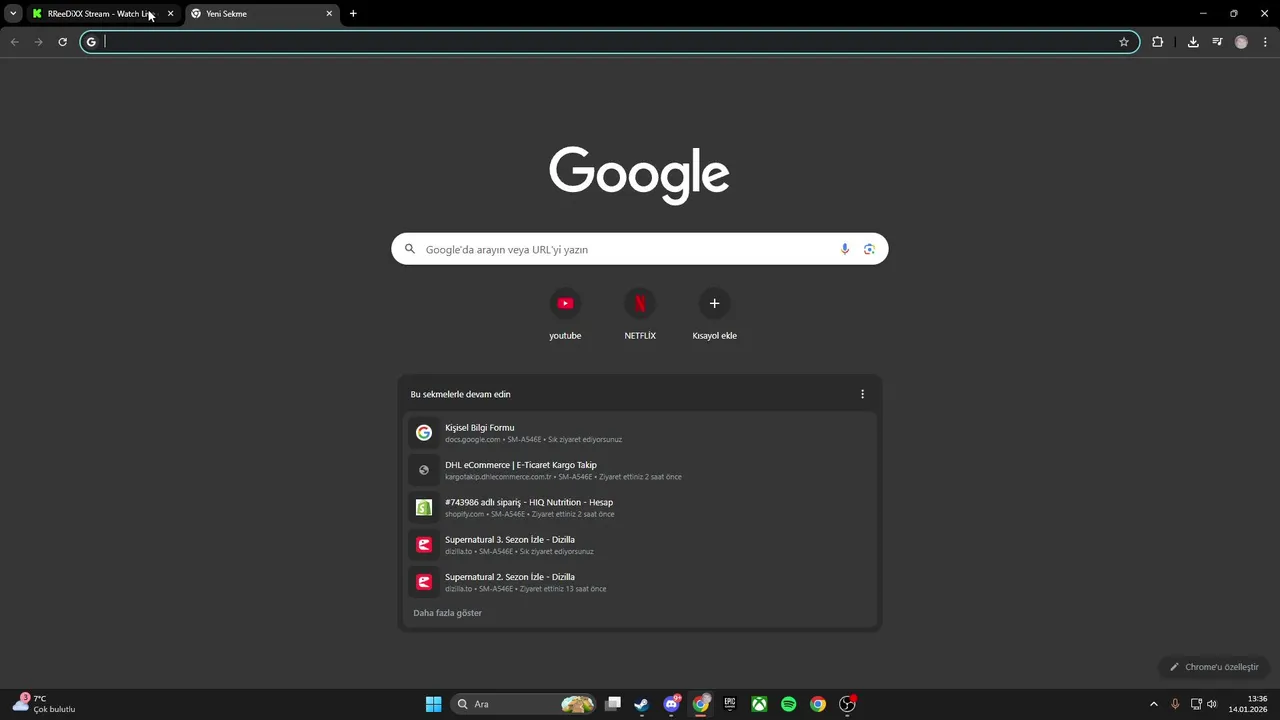Open Steam from the taskbar
The image size is (1280, 720).
point(642,704)
